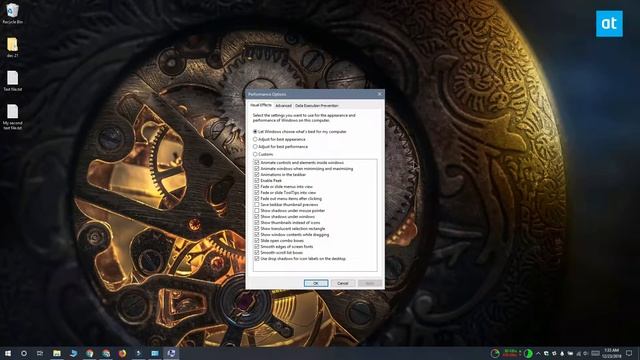Click the taskbar clock and date
This screenshot has height=360, width=640.
point(611,353)
